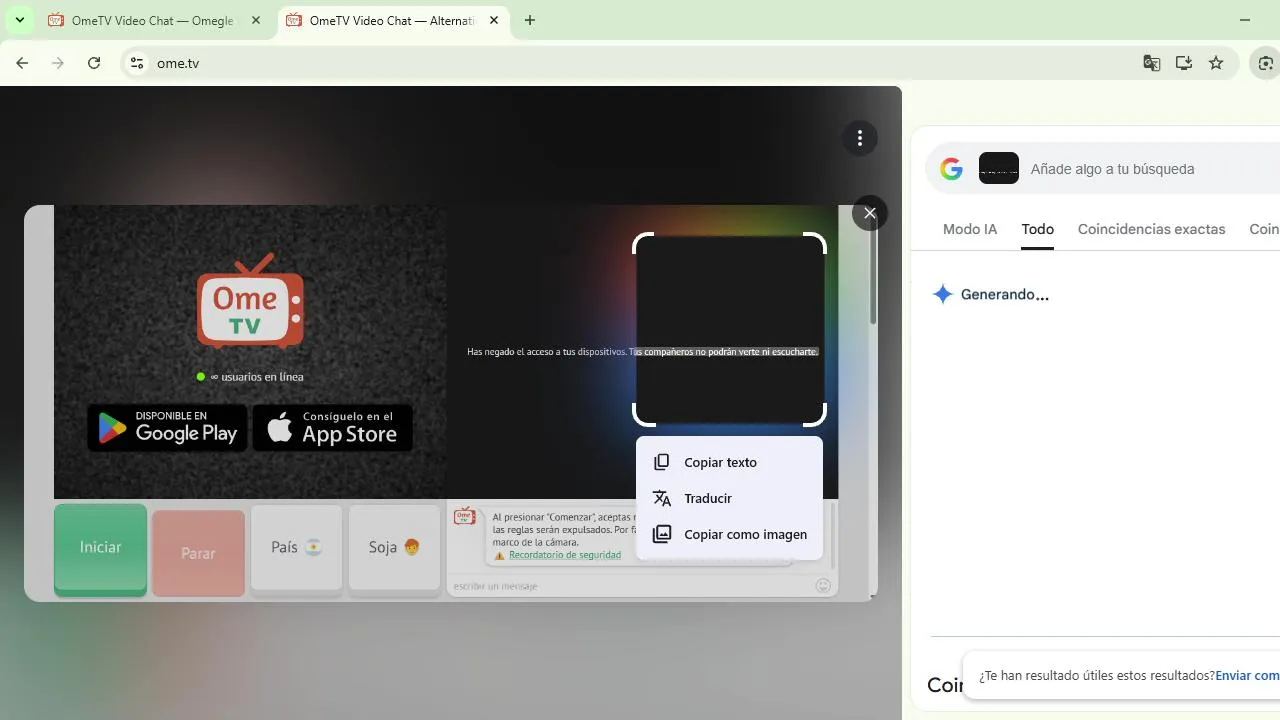Viewport: 1280px width, 720px height.
Task: Bookmark this page with the star
Action: click(1216, 63)
